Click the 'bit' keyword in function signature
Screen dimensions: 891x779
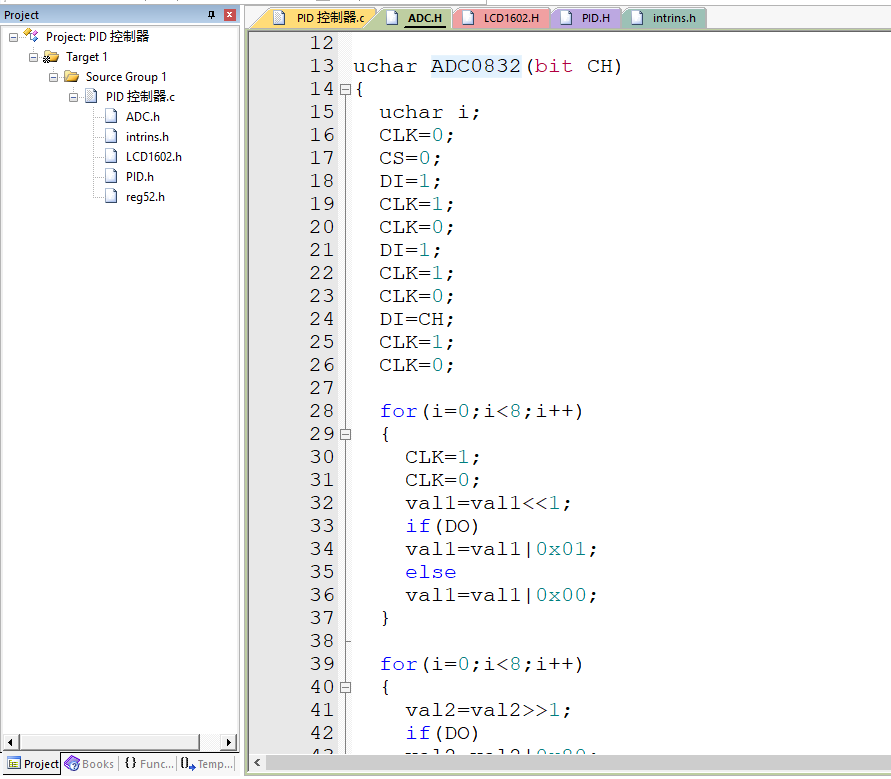coord(553,66)
